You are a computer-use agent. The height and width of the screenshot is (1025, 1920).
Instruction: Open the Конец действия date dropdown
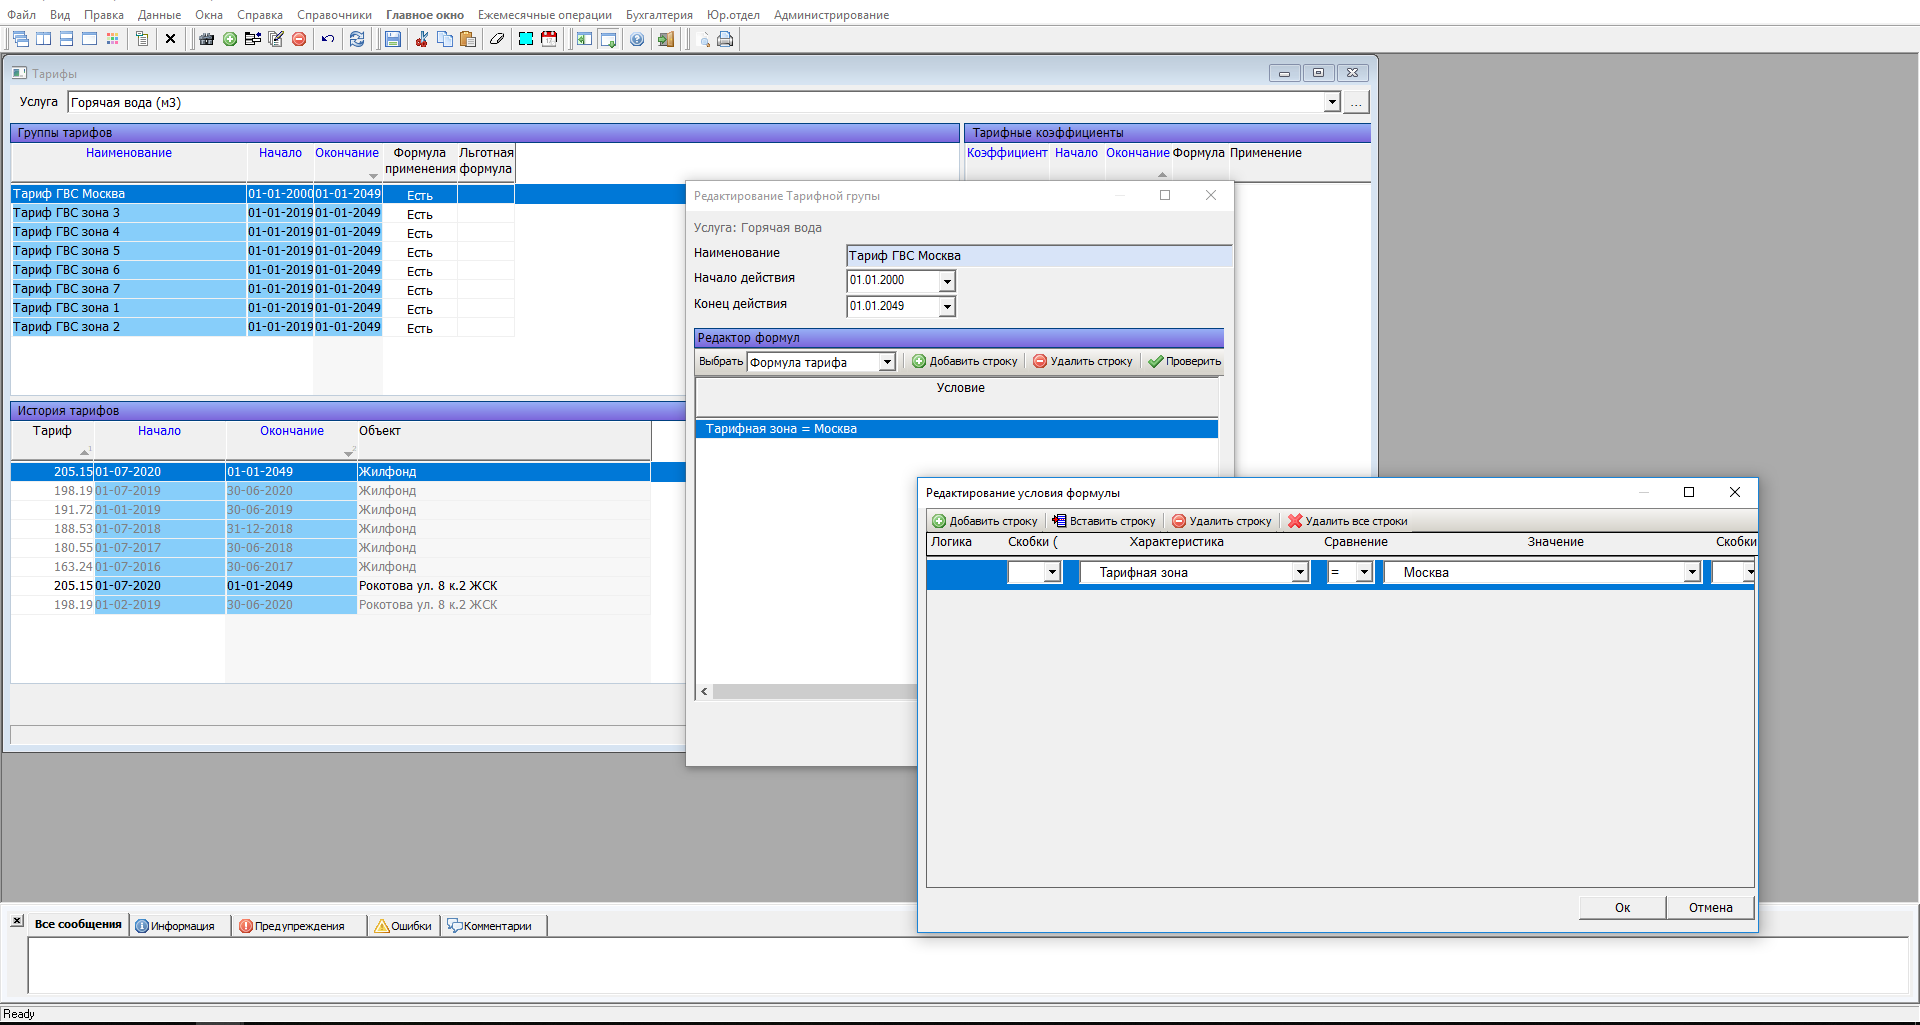point(947,307)
